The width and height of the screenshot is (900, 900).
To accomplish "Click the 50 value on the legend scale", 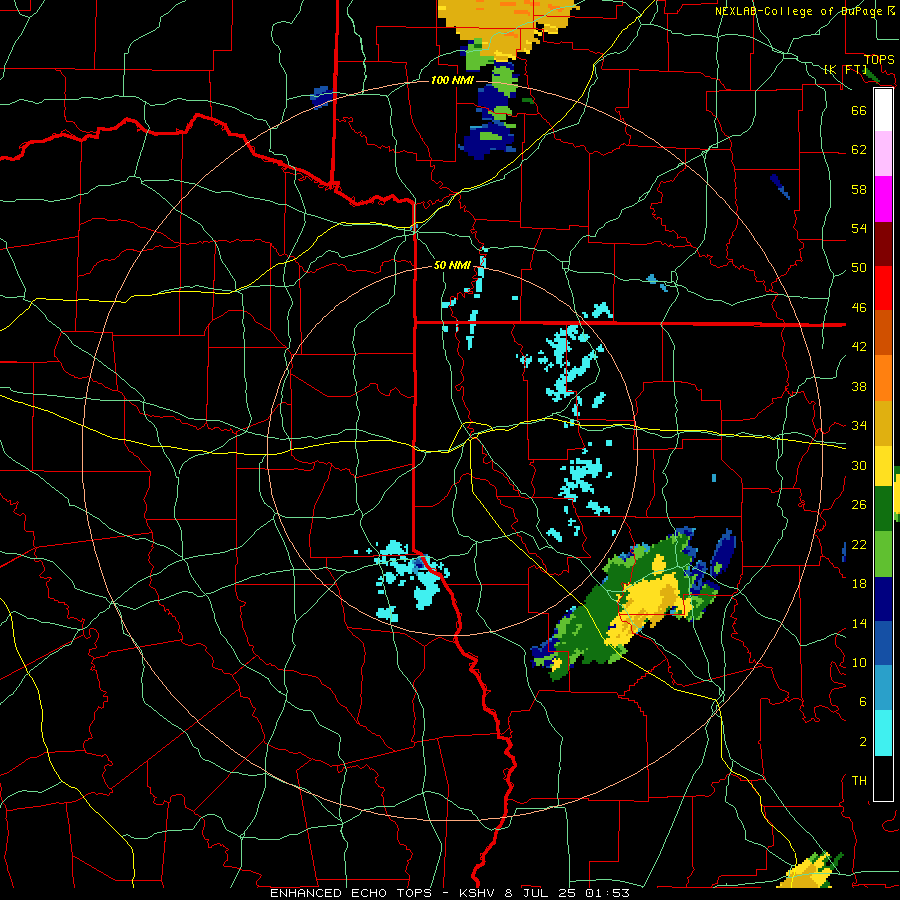I will tap(859, 268).
